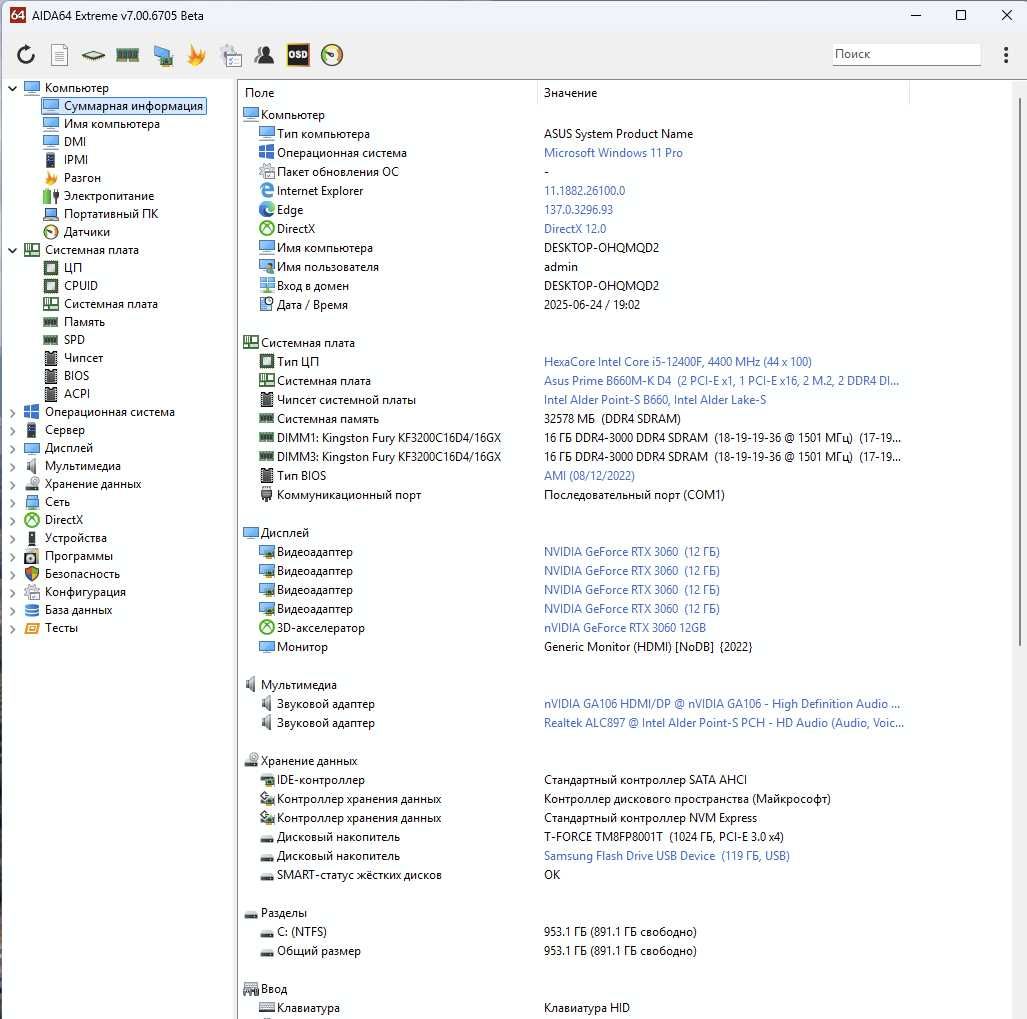Expand the Дисплей tree node
Screen dimensions: 1027x1019
[12, 449]
